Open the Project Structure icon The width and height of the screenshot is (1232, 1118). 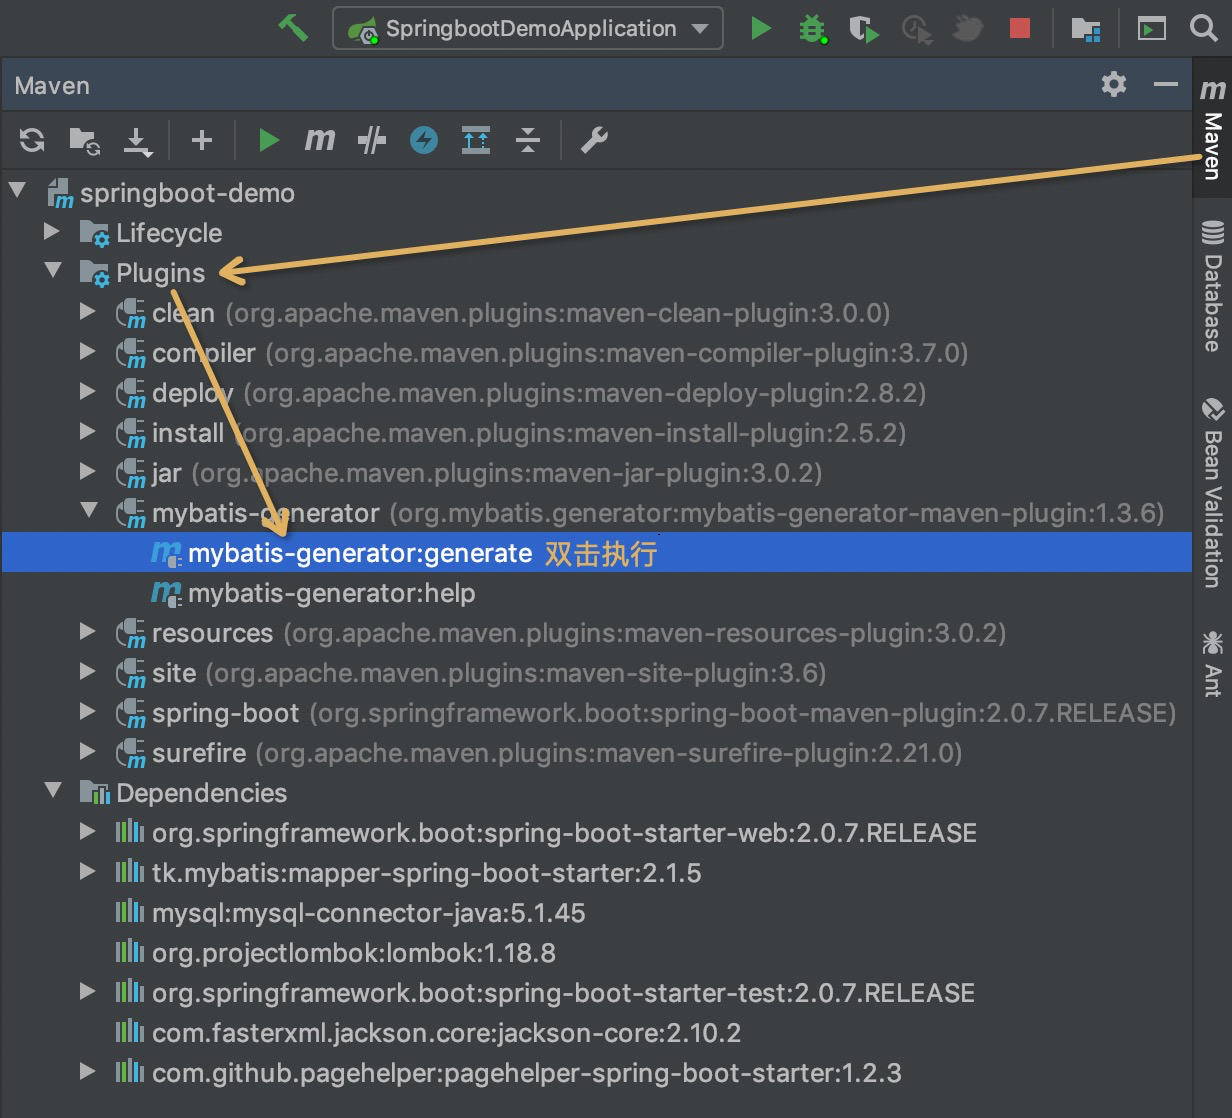[1086, 29]
